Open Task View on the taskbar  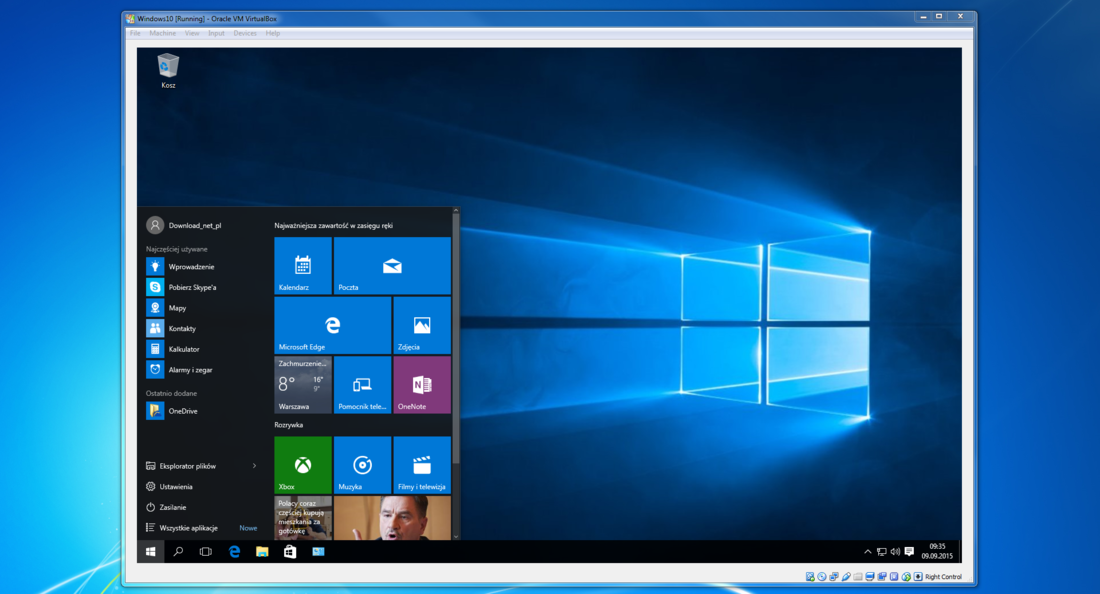(x=206, y=552)
